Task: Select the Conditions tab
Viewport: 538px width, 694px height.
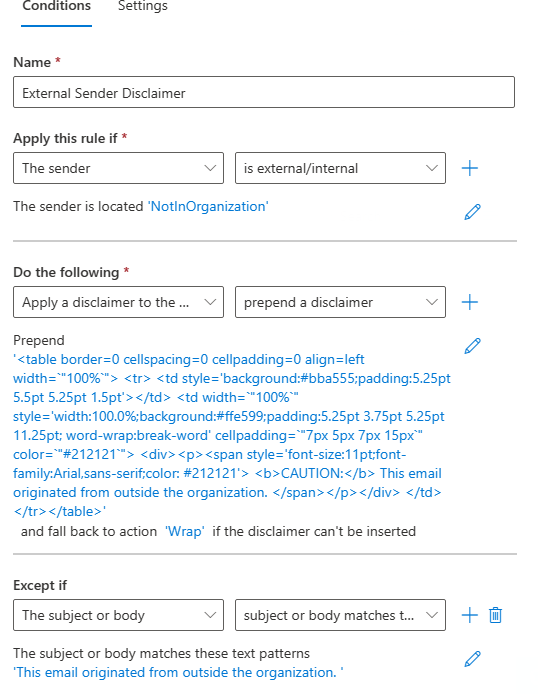Action: (x=56, y=6)
